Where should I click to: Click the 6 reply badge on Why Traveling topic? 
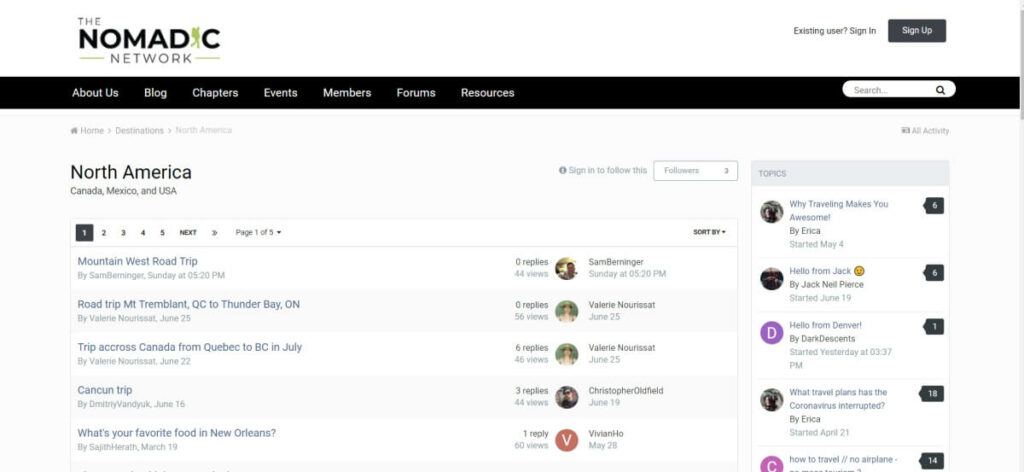point(934,206)
